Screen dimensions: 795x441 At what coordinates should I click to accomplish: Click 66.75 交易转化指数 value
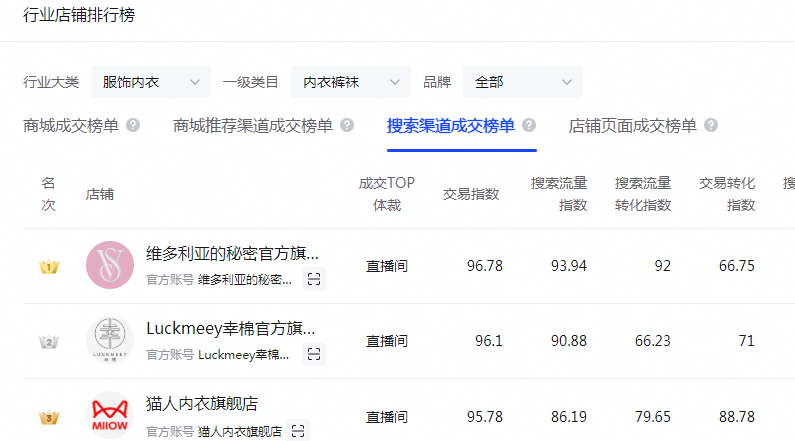737,266
